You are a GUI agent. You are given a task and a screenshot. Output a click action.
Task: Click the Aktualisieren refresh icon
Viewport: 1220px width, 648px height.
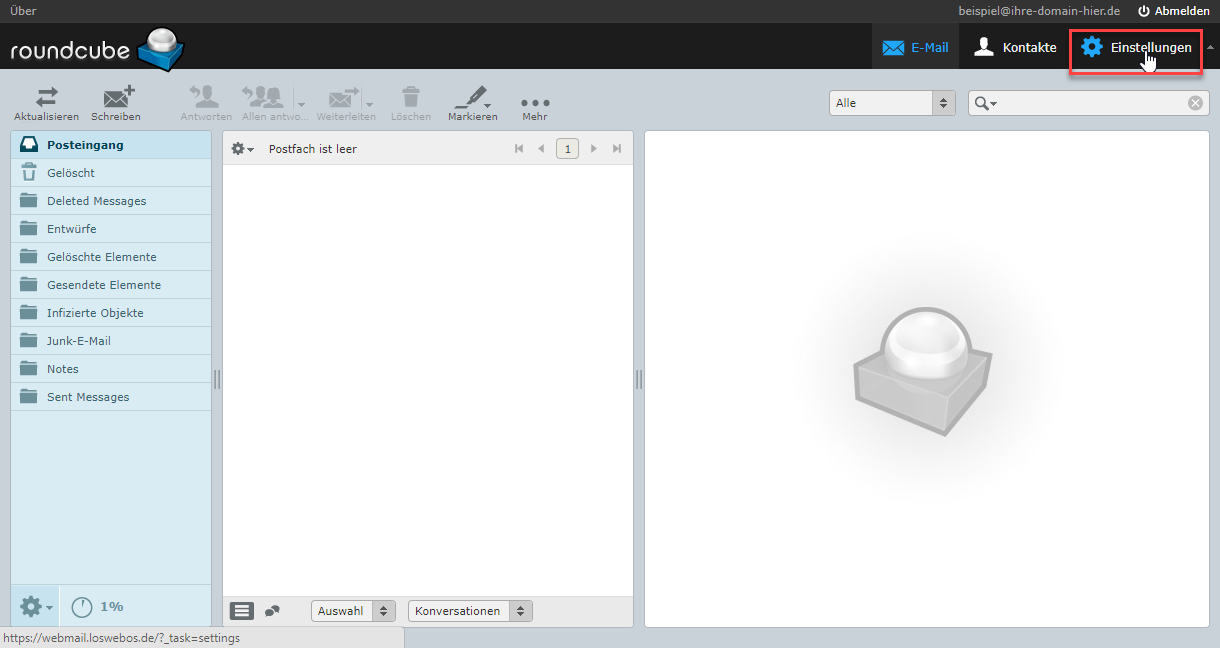[46, 98]
